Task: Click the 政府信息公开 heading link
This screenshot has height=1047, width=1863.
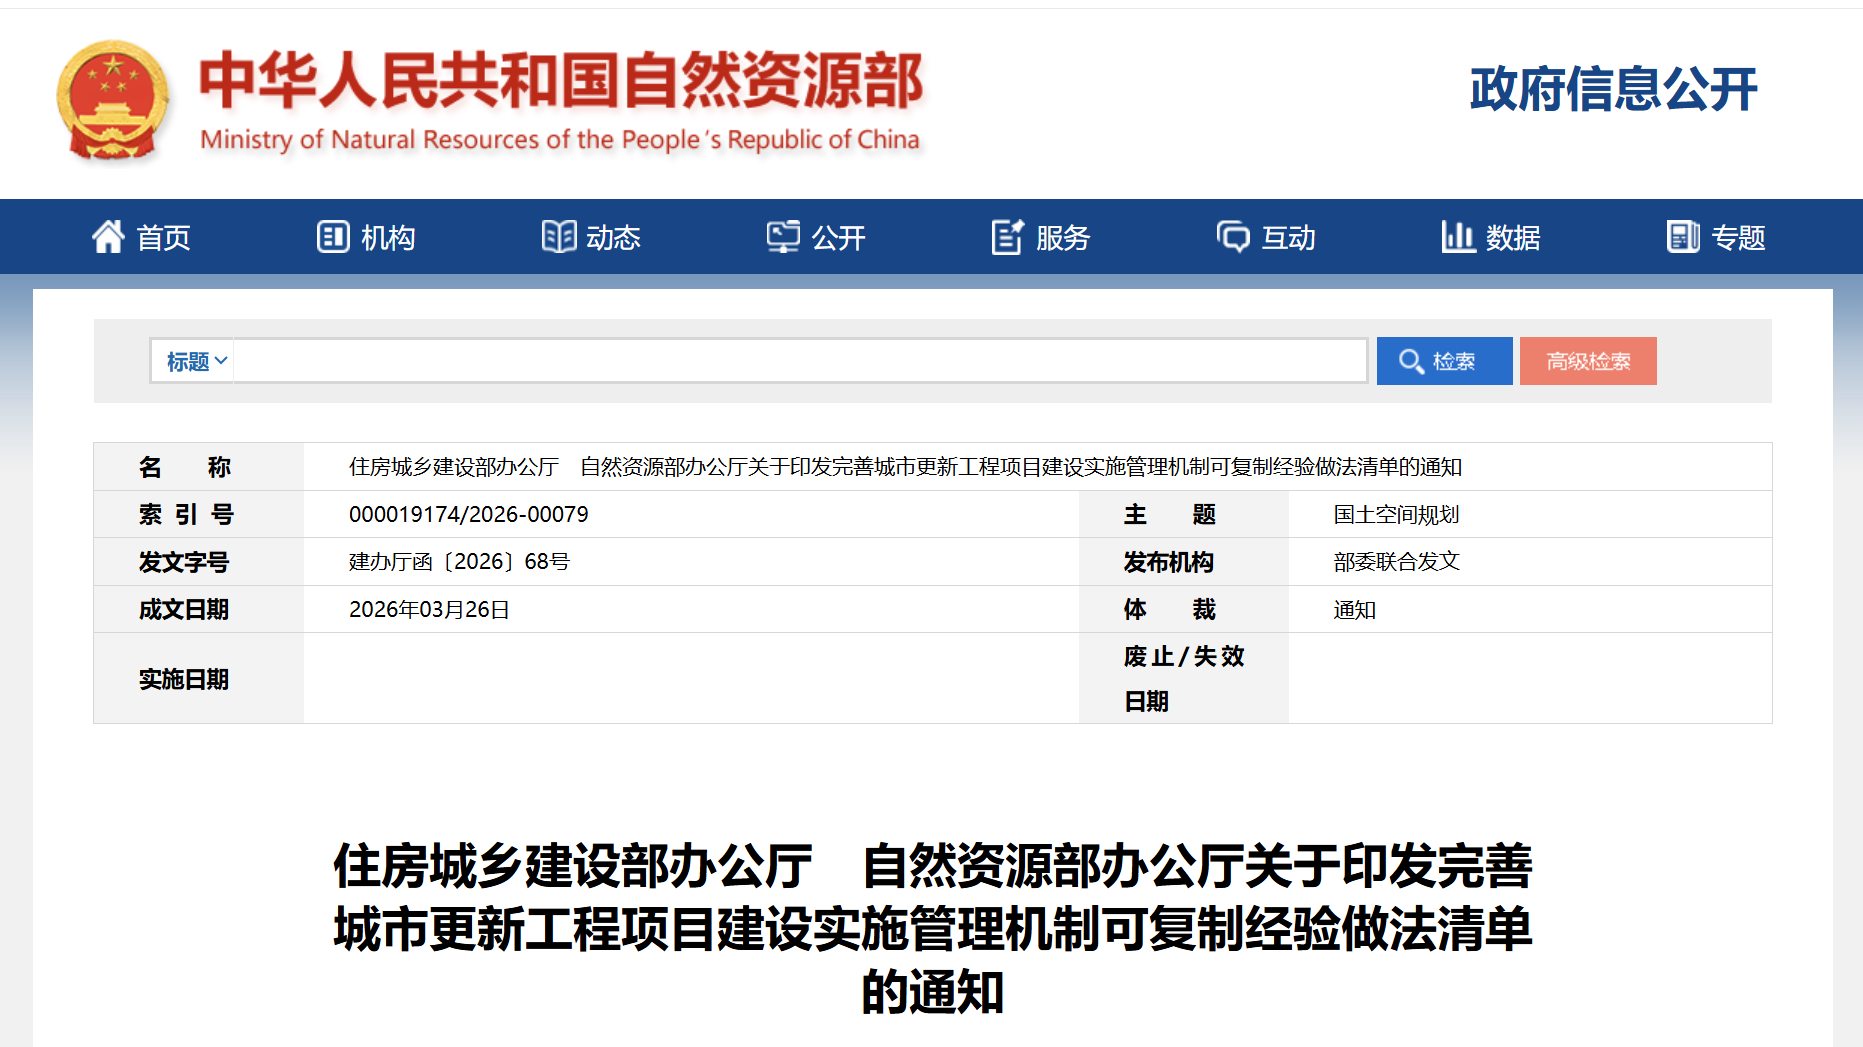Action: coord(1613,89)
